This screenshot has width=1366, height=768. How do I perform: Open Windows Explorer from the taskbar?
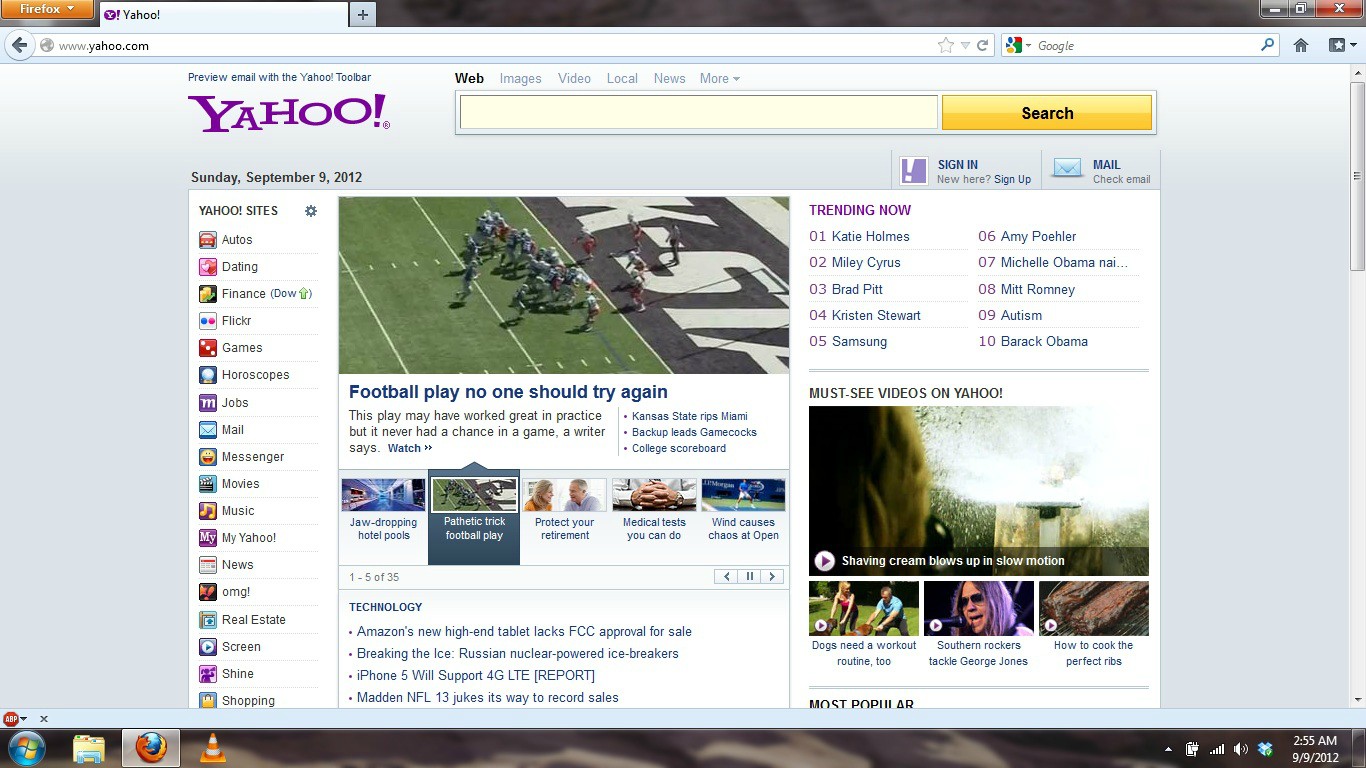click(89, 748)
